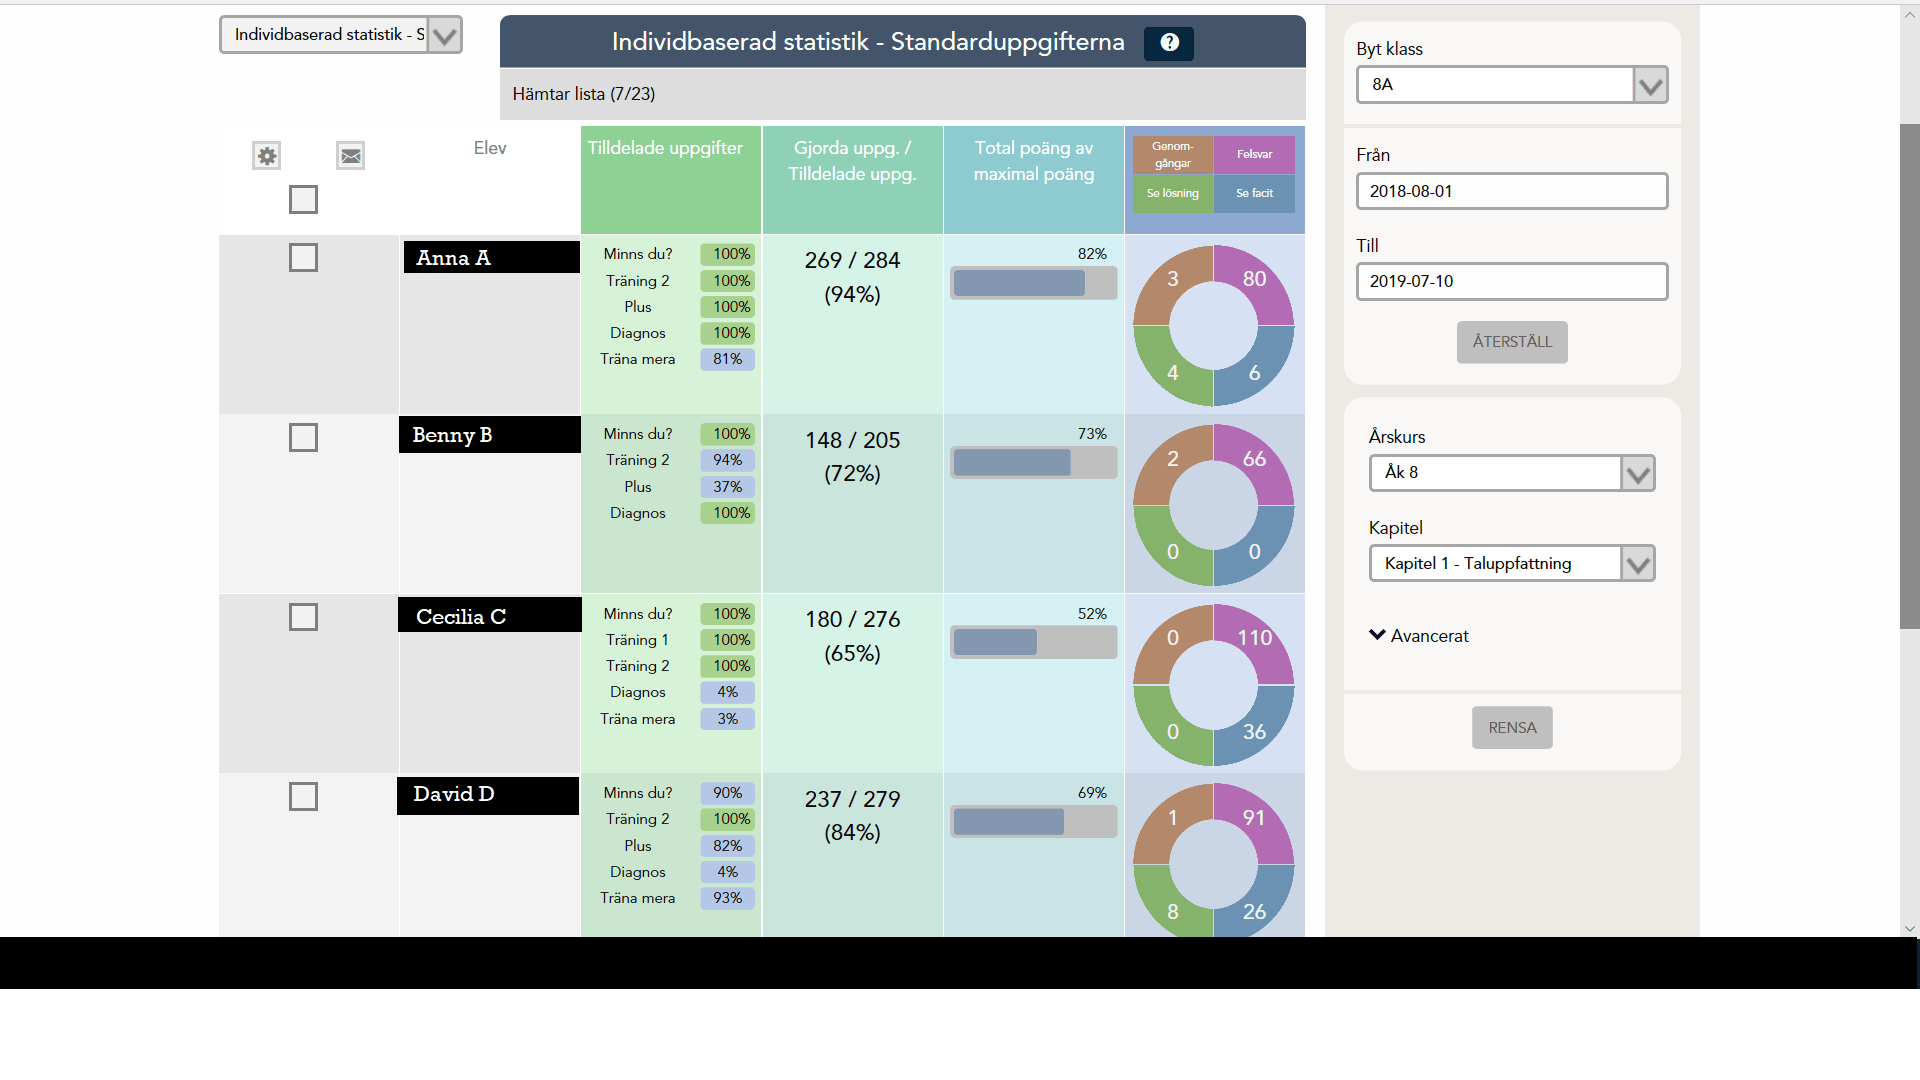This screenshot has height=1080, width=1920.
Task: Click the RENSA button
Action: pyautogui.click(x=1512, y=728)
